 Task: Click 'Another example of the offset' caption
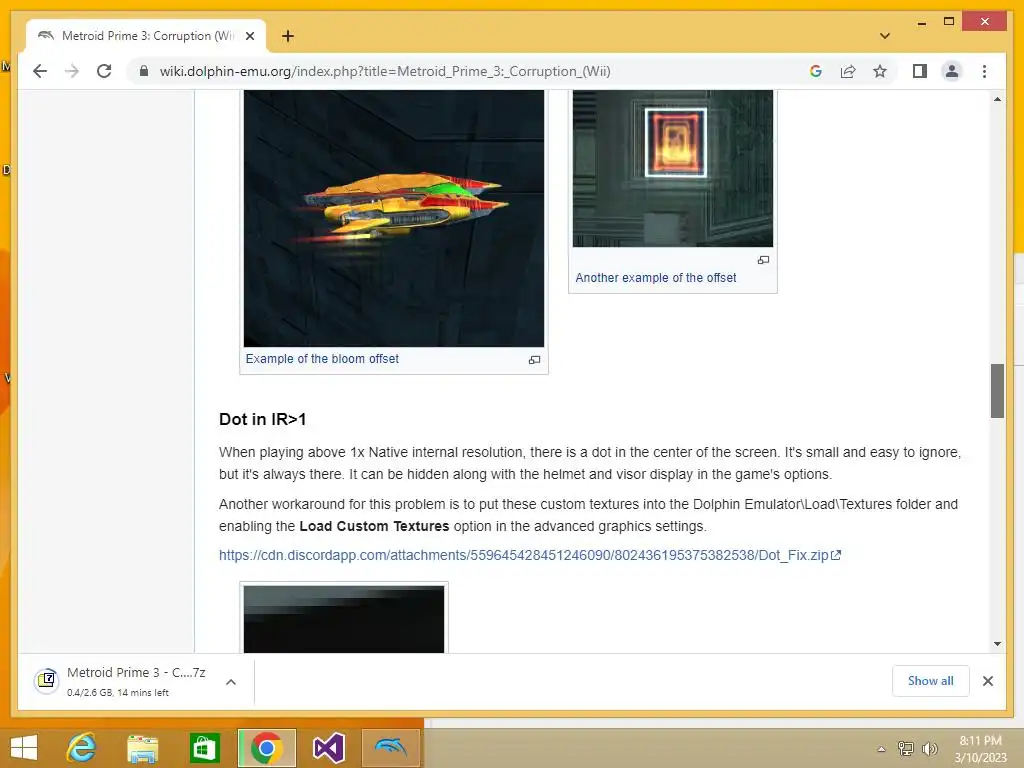click(x=656, y=278)
